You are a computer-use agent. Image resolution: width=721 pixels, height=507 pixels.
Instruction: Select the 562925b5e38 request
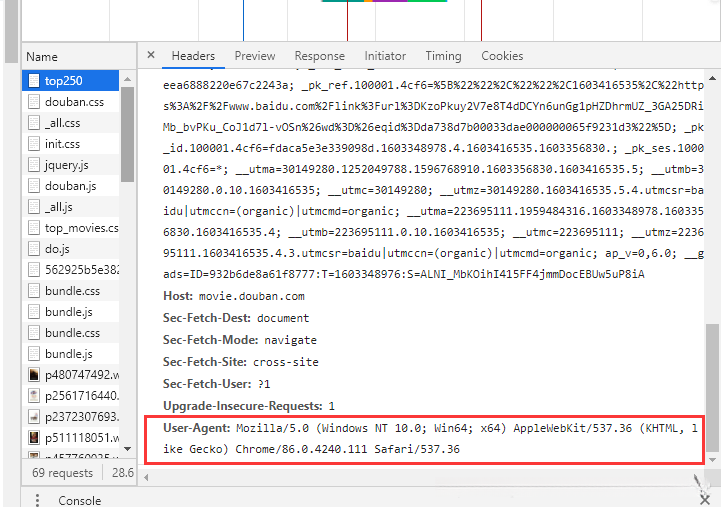[x=70, y=269]
